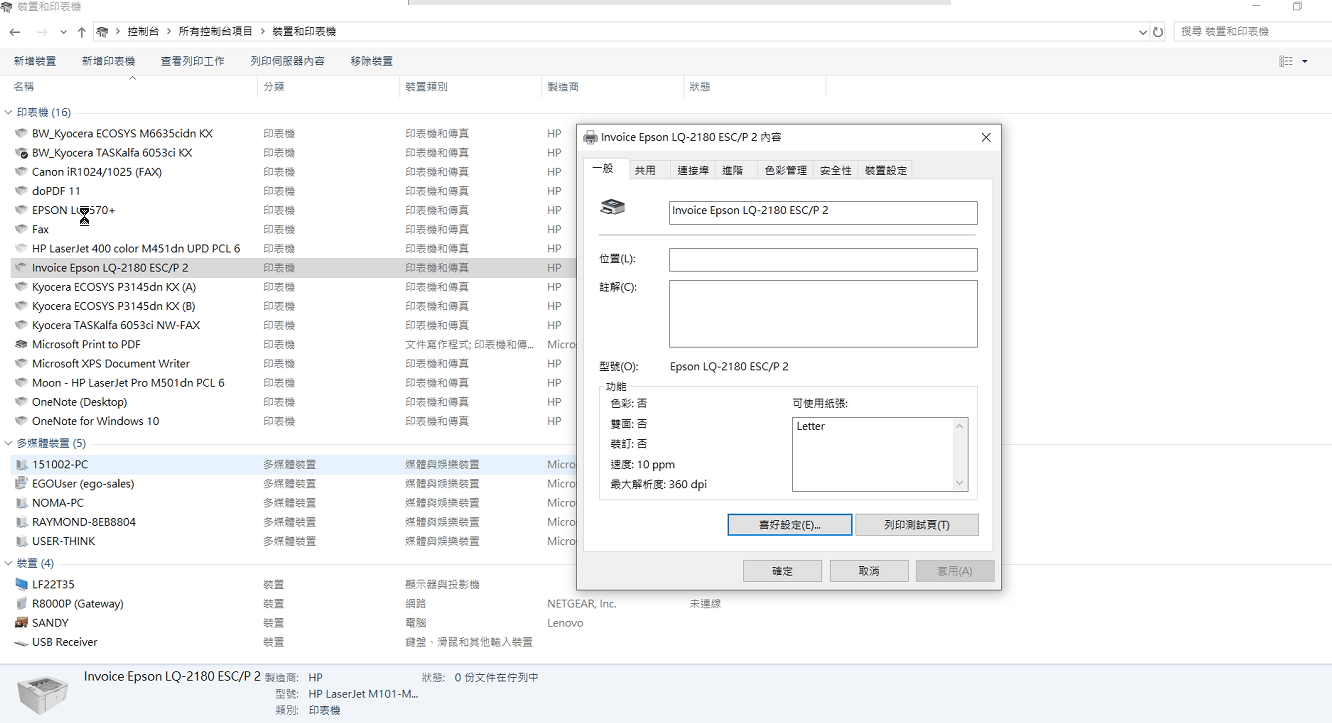
Task: Collapse the 印表機 (16) group
Action: (9, 113)
